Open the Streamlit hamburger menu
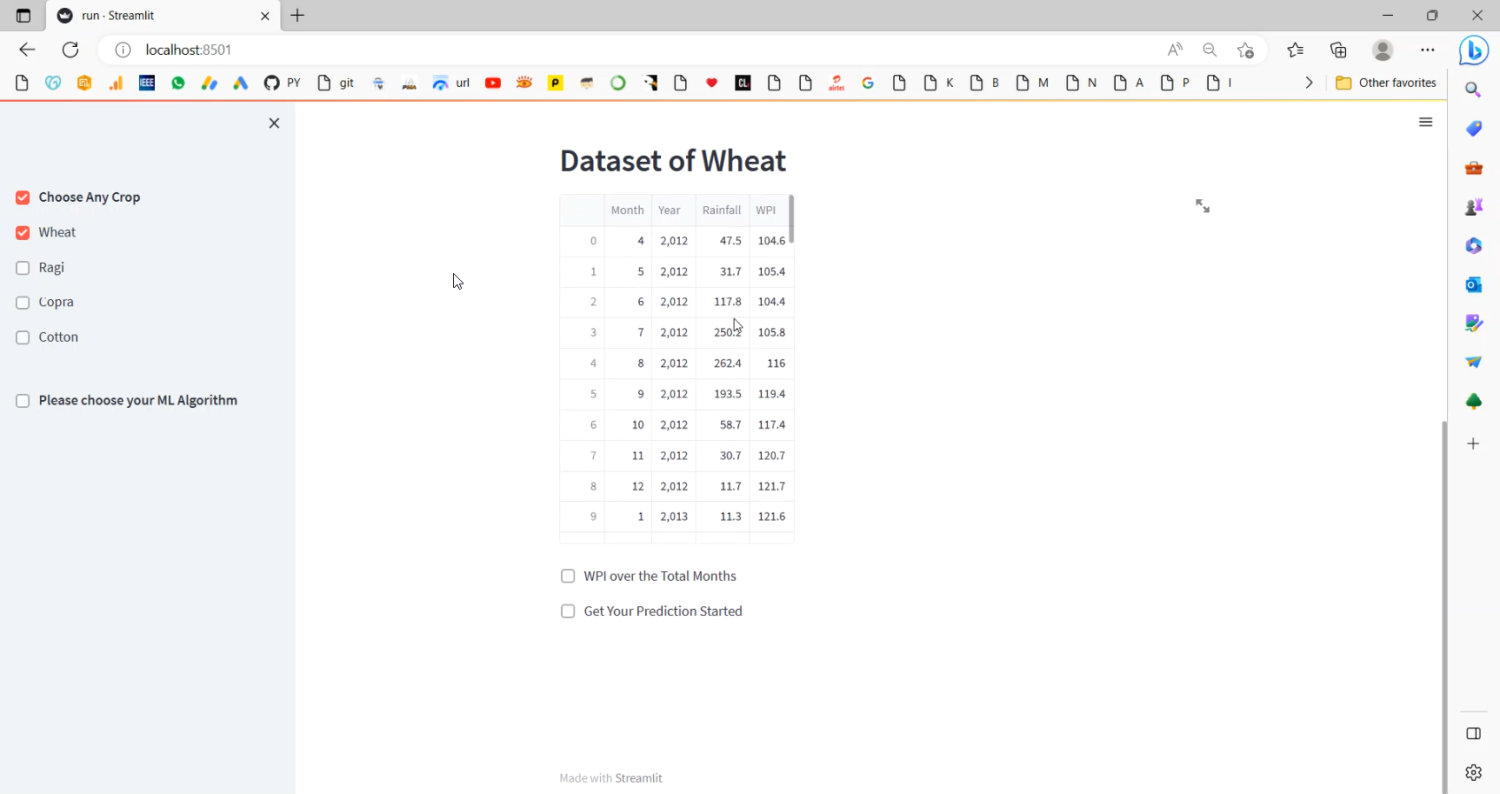This screenshot has height=794, width=1500. click(1425, 122)
